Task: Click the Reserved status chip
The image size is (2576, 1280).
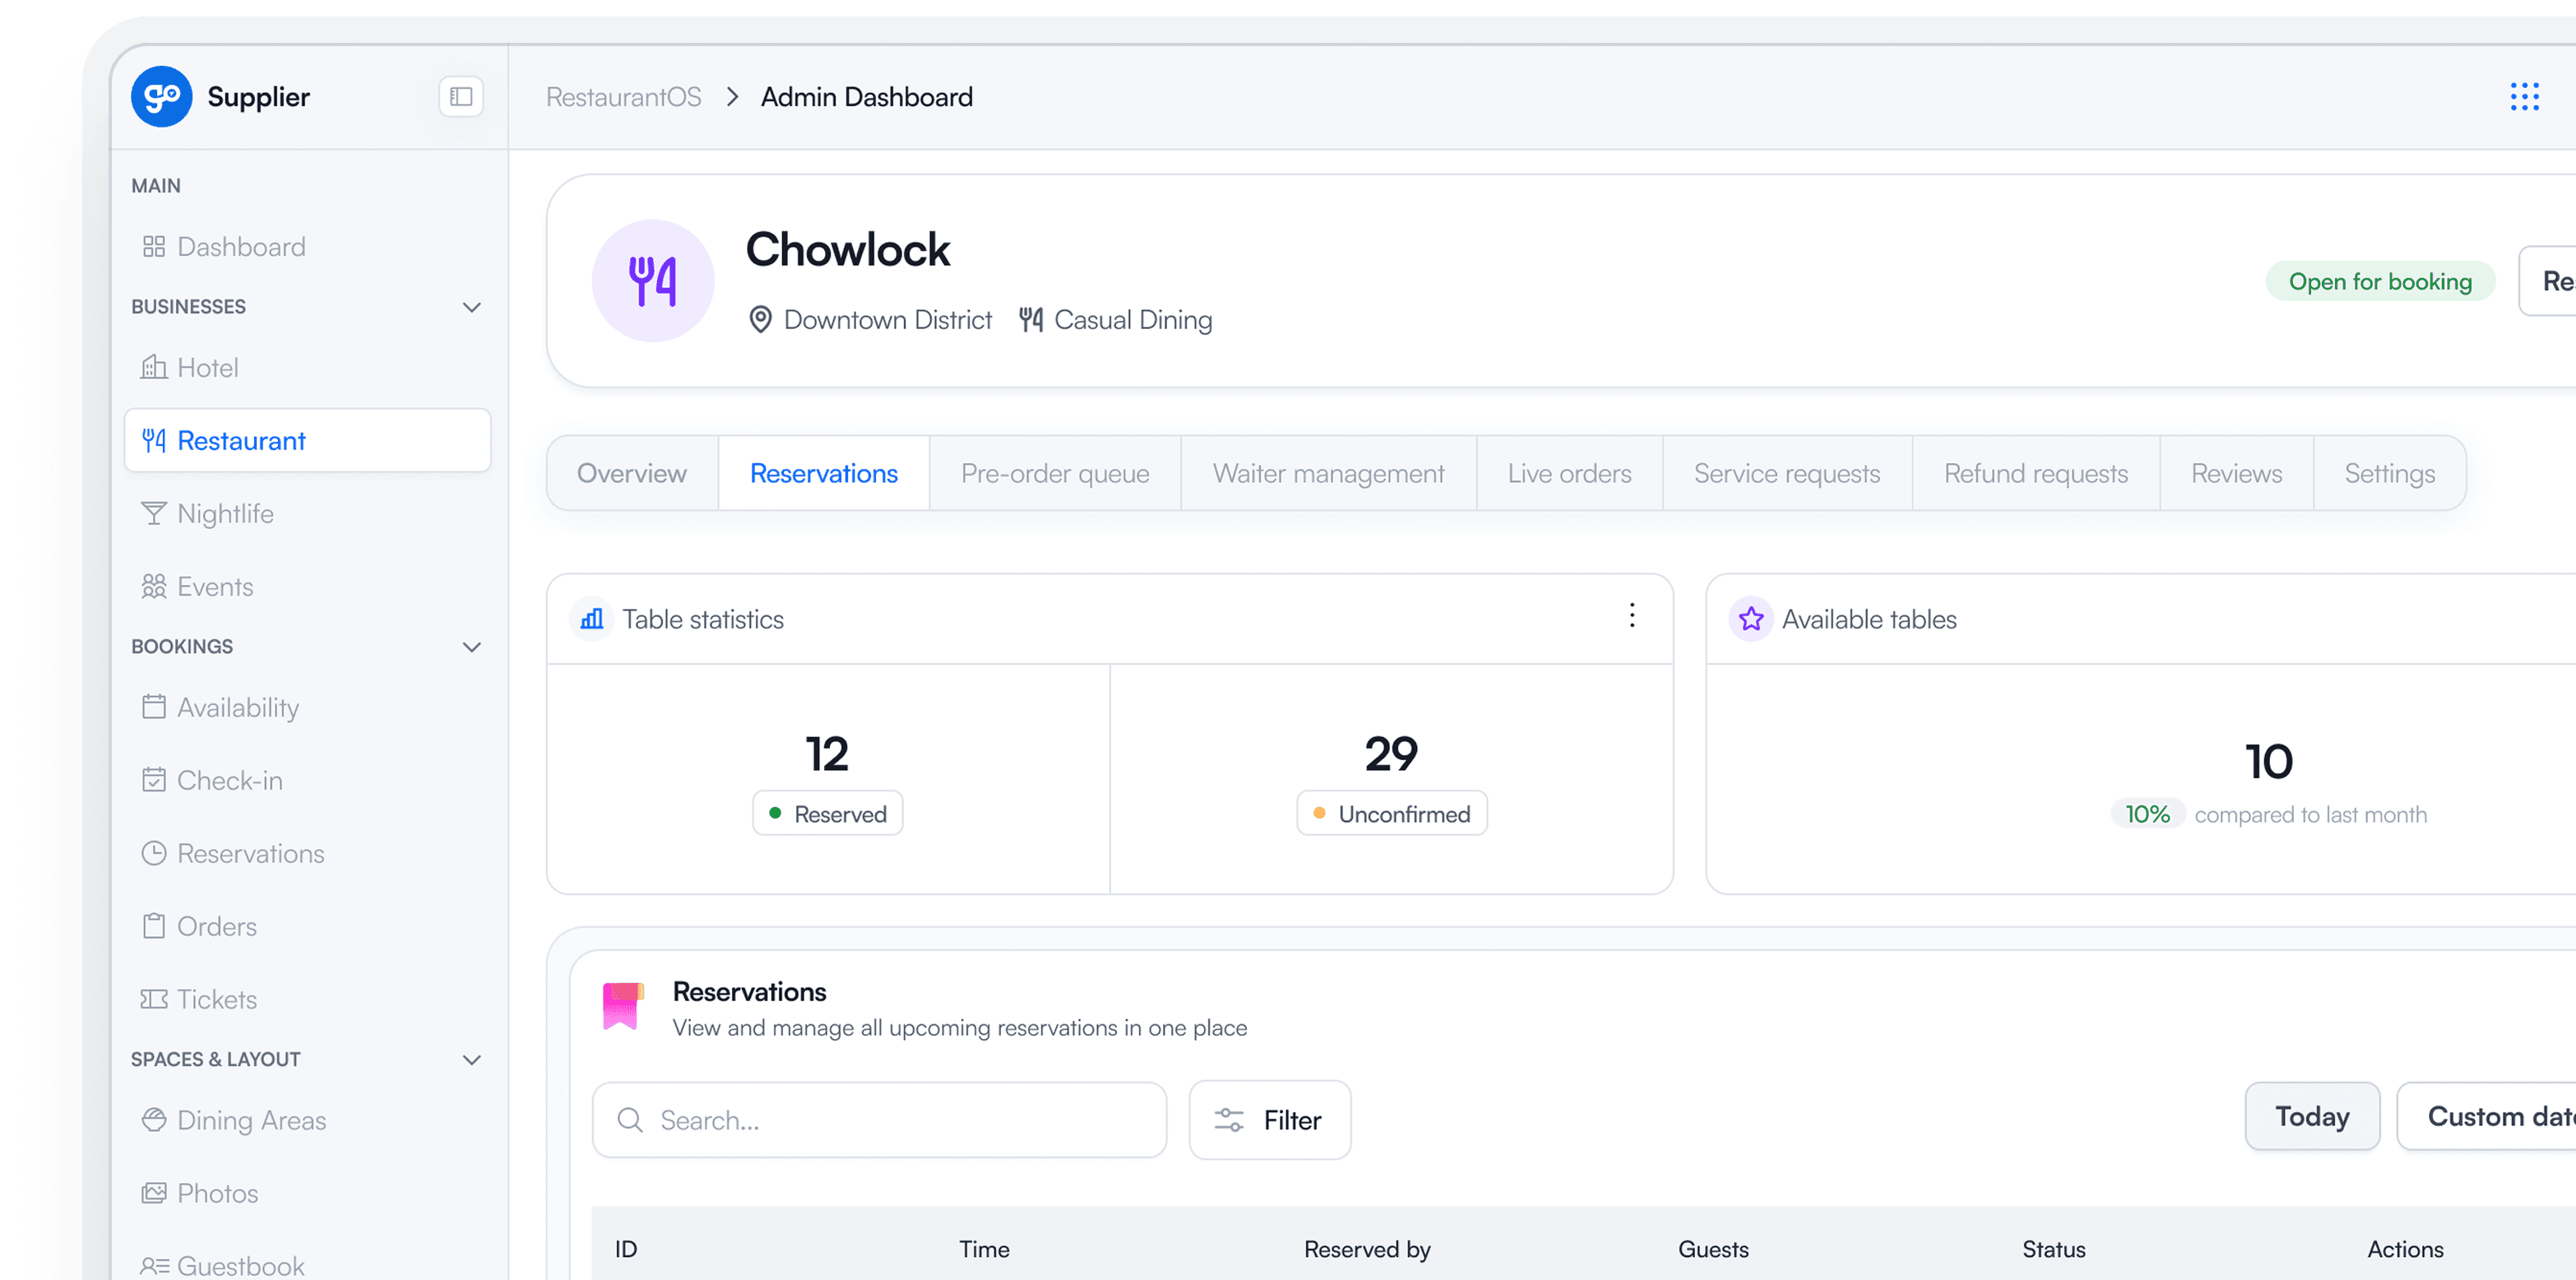Action: (828, 814)
